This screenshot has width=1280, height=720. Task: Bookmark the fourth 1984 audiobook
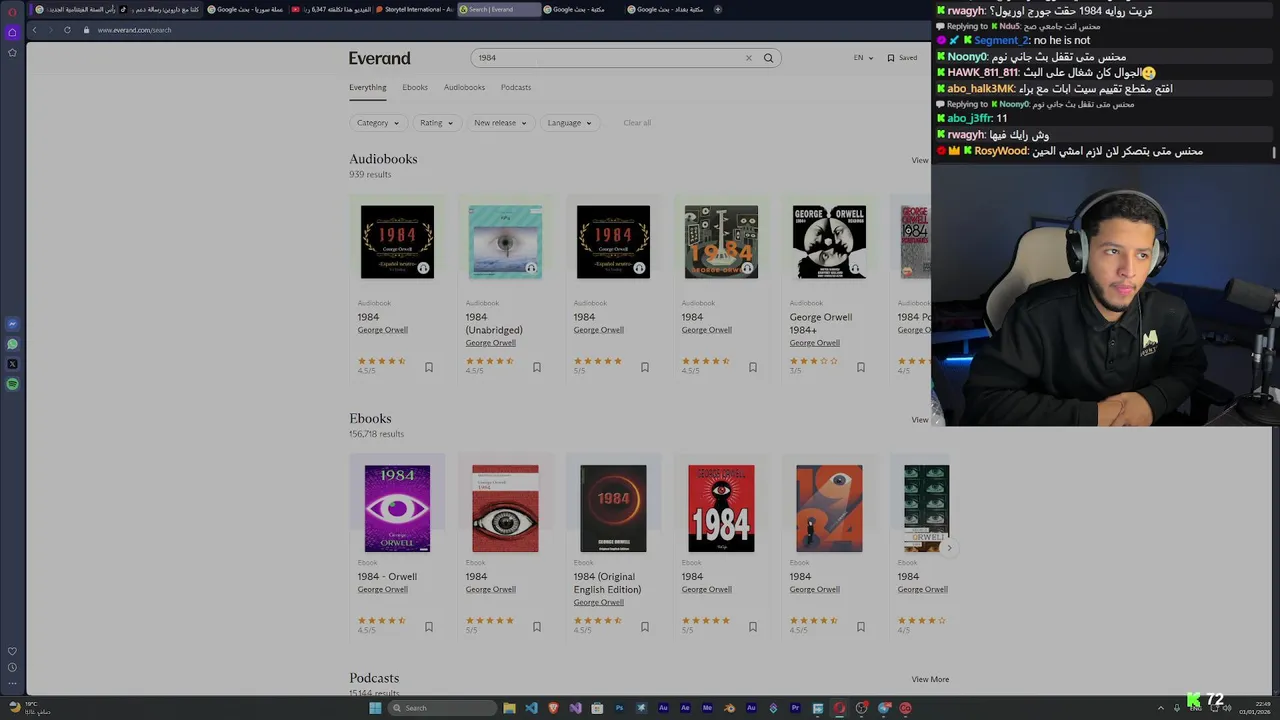coord(753,368)
